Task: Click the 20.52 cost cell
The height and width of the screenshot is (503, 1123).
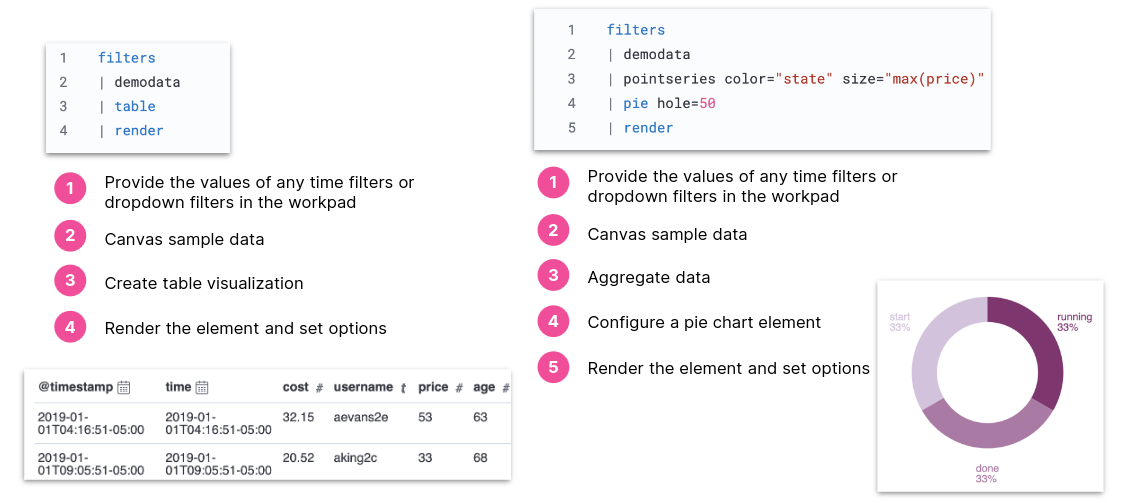Action: pos(299,457)
